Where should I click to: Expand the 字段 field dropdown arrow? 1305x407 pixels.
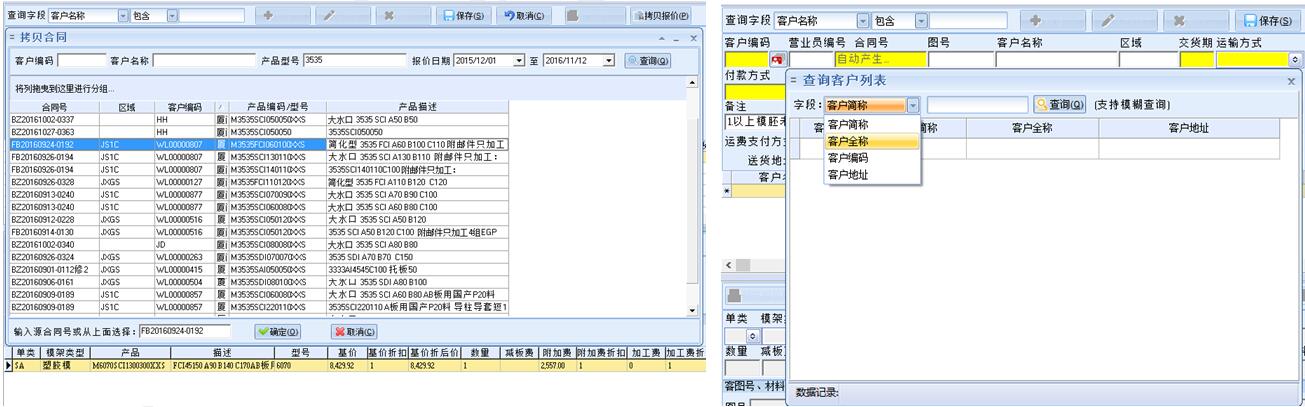point(913,104)
